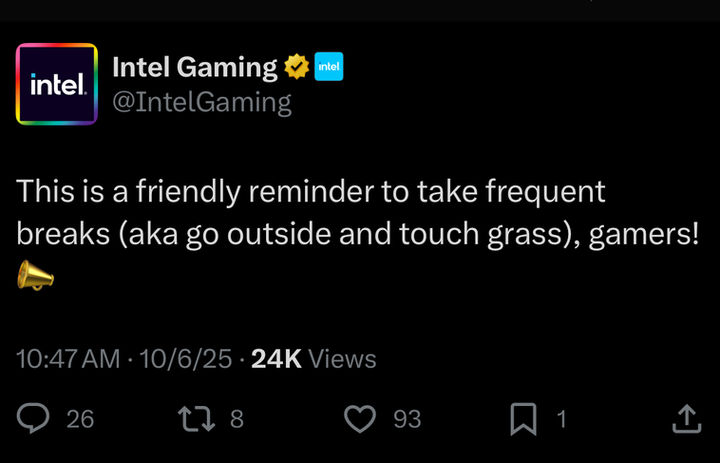Click the bookmark count 1
The image size is (720, 463).
(561, 419)
